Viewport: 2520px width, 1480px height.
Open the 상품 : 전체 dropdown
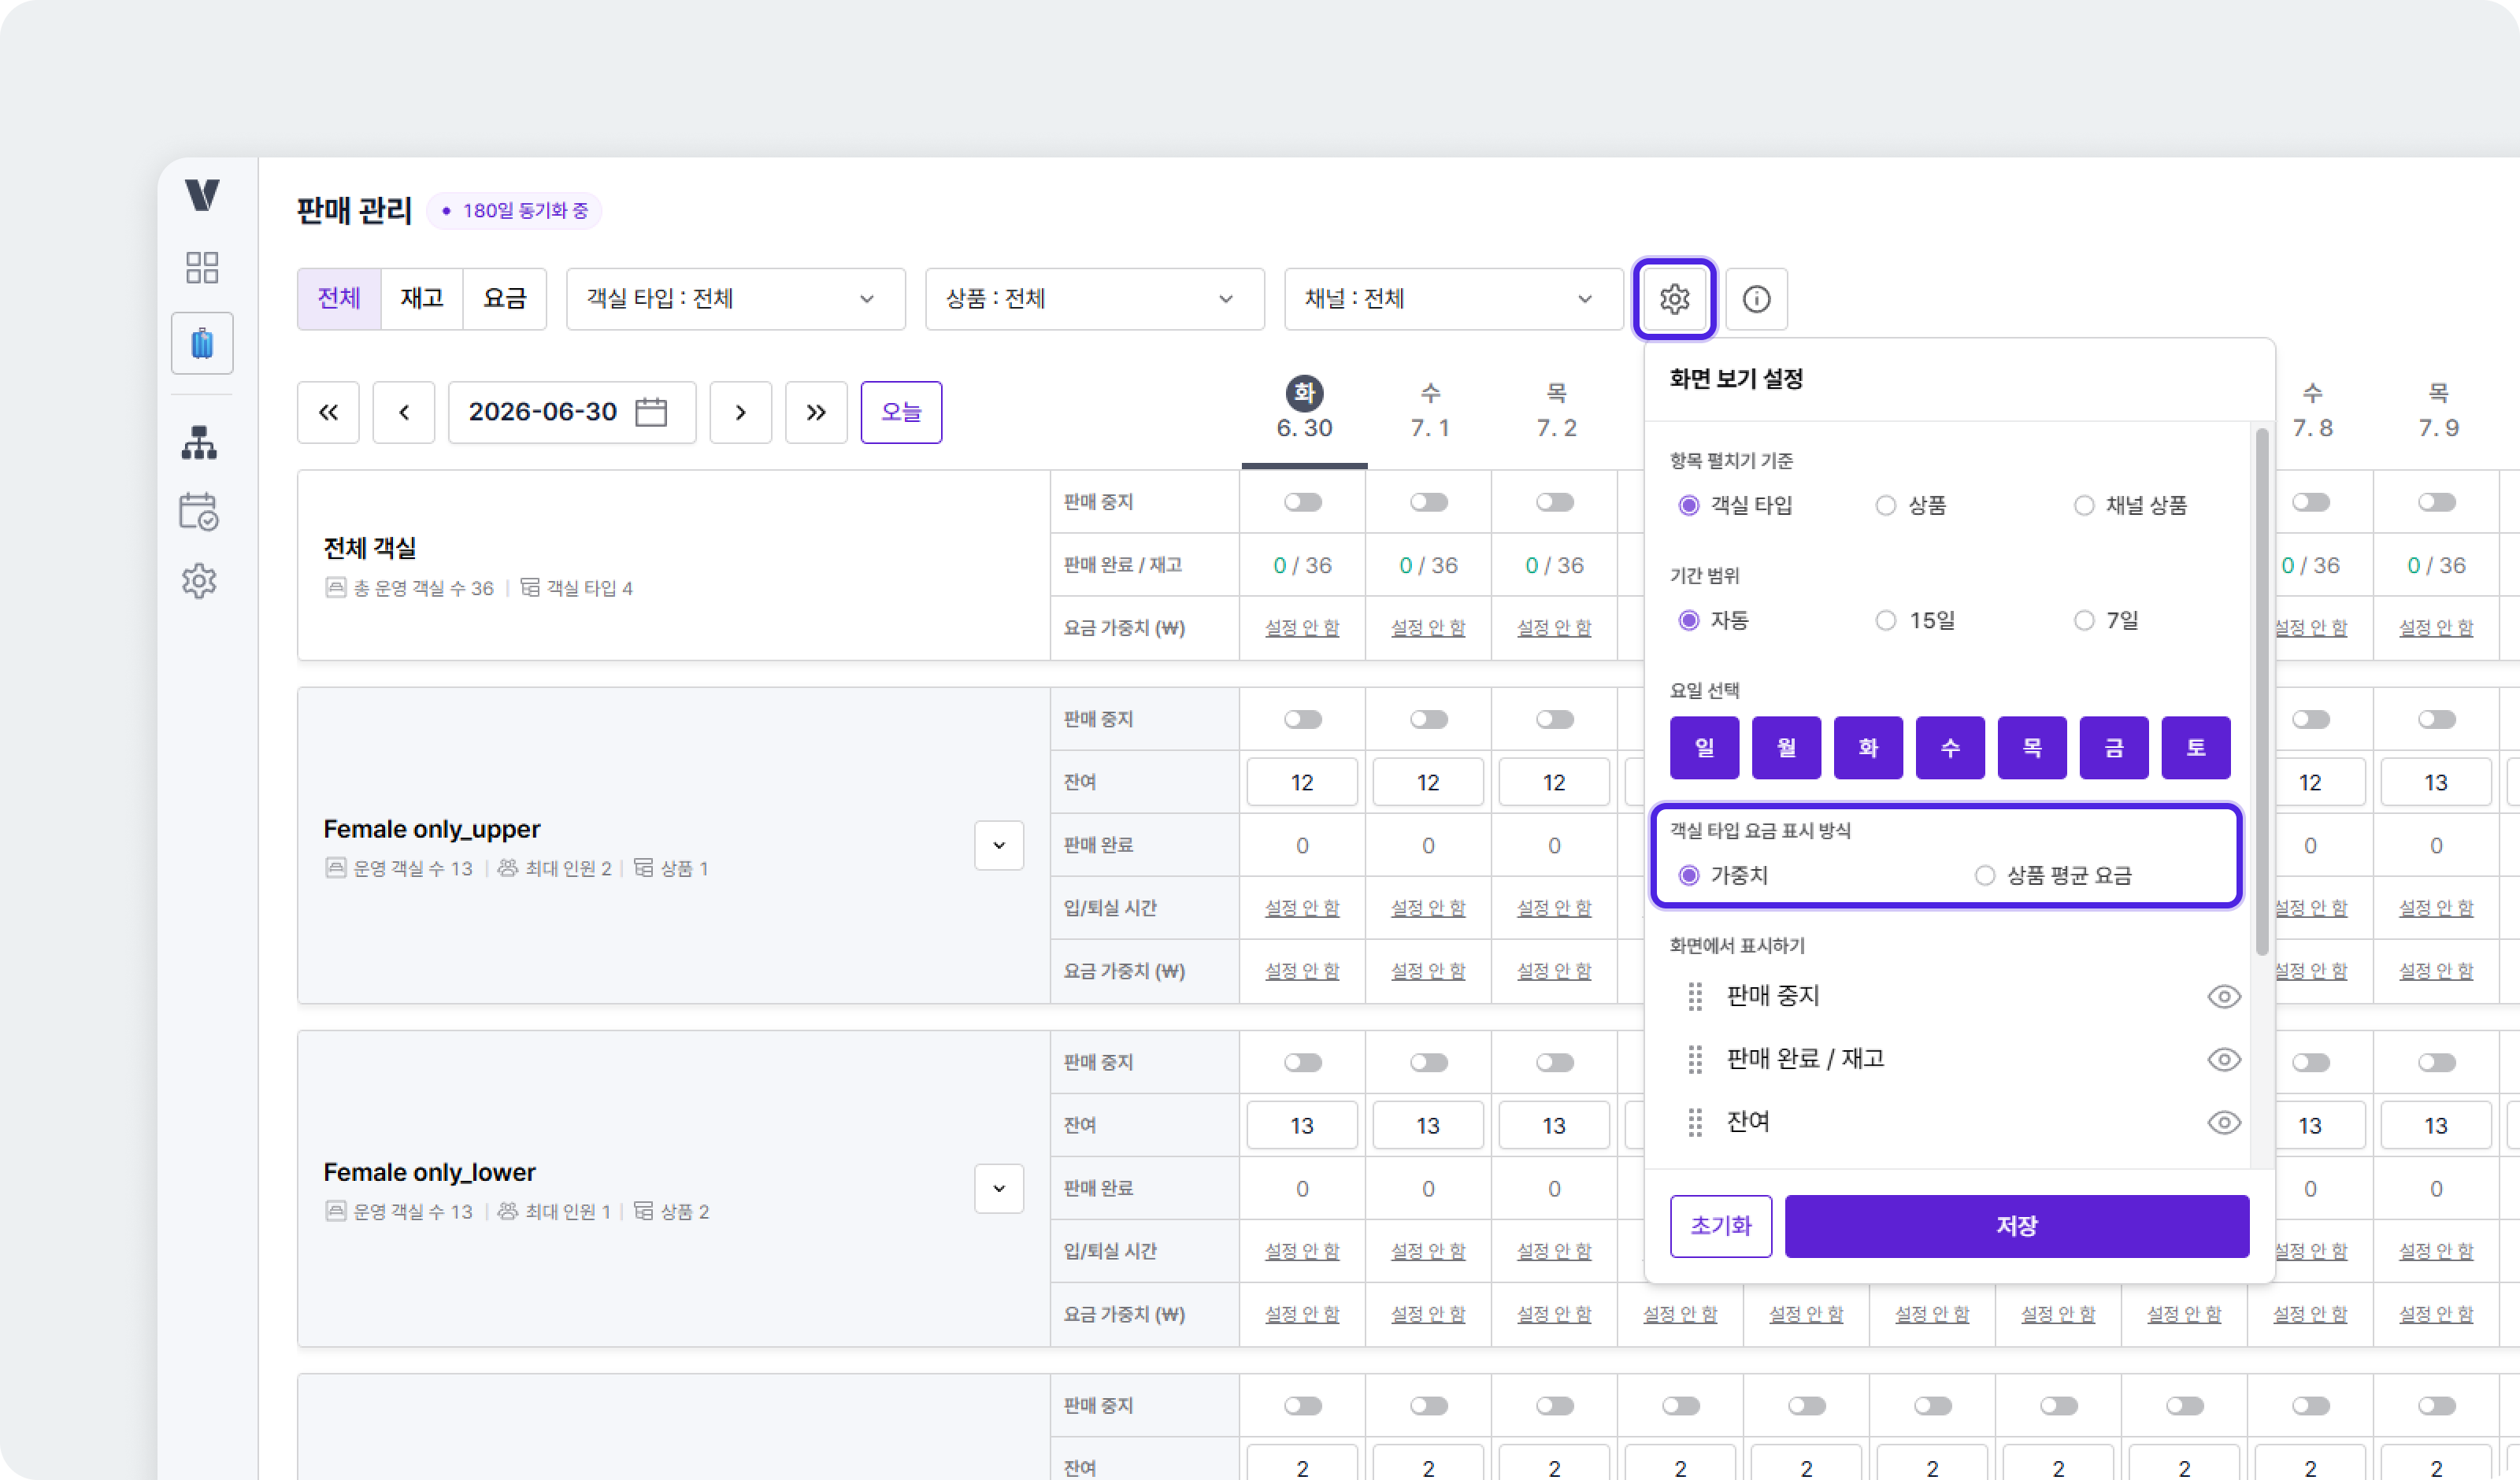[1094, 298]
